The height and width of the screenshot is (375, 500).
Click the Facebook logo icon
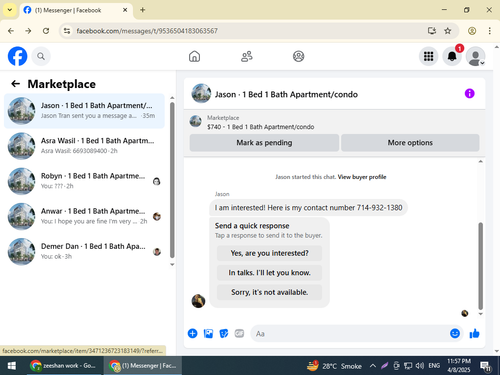click(x=17, y=56)
